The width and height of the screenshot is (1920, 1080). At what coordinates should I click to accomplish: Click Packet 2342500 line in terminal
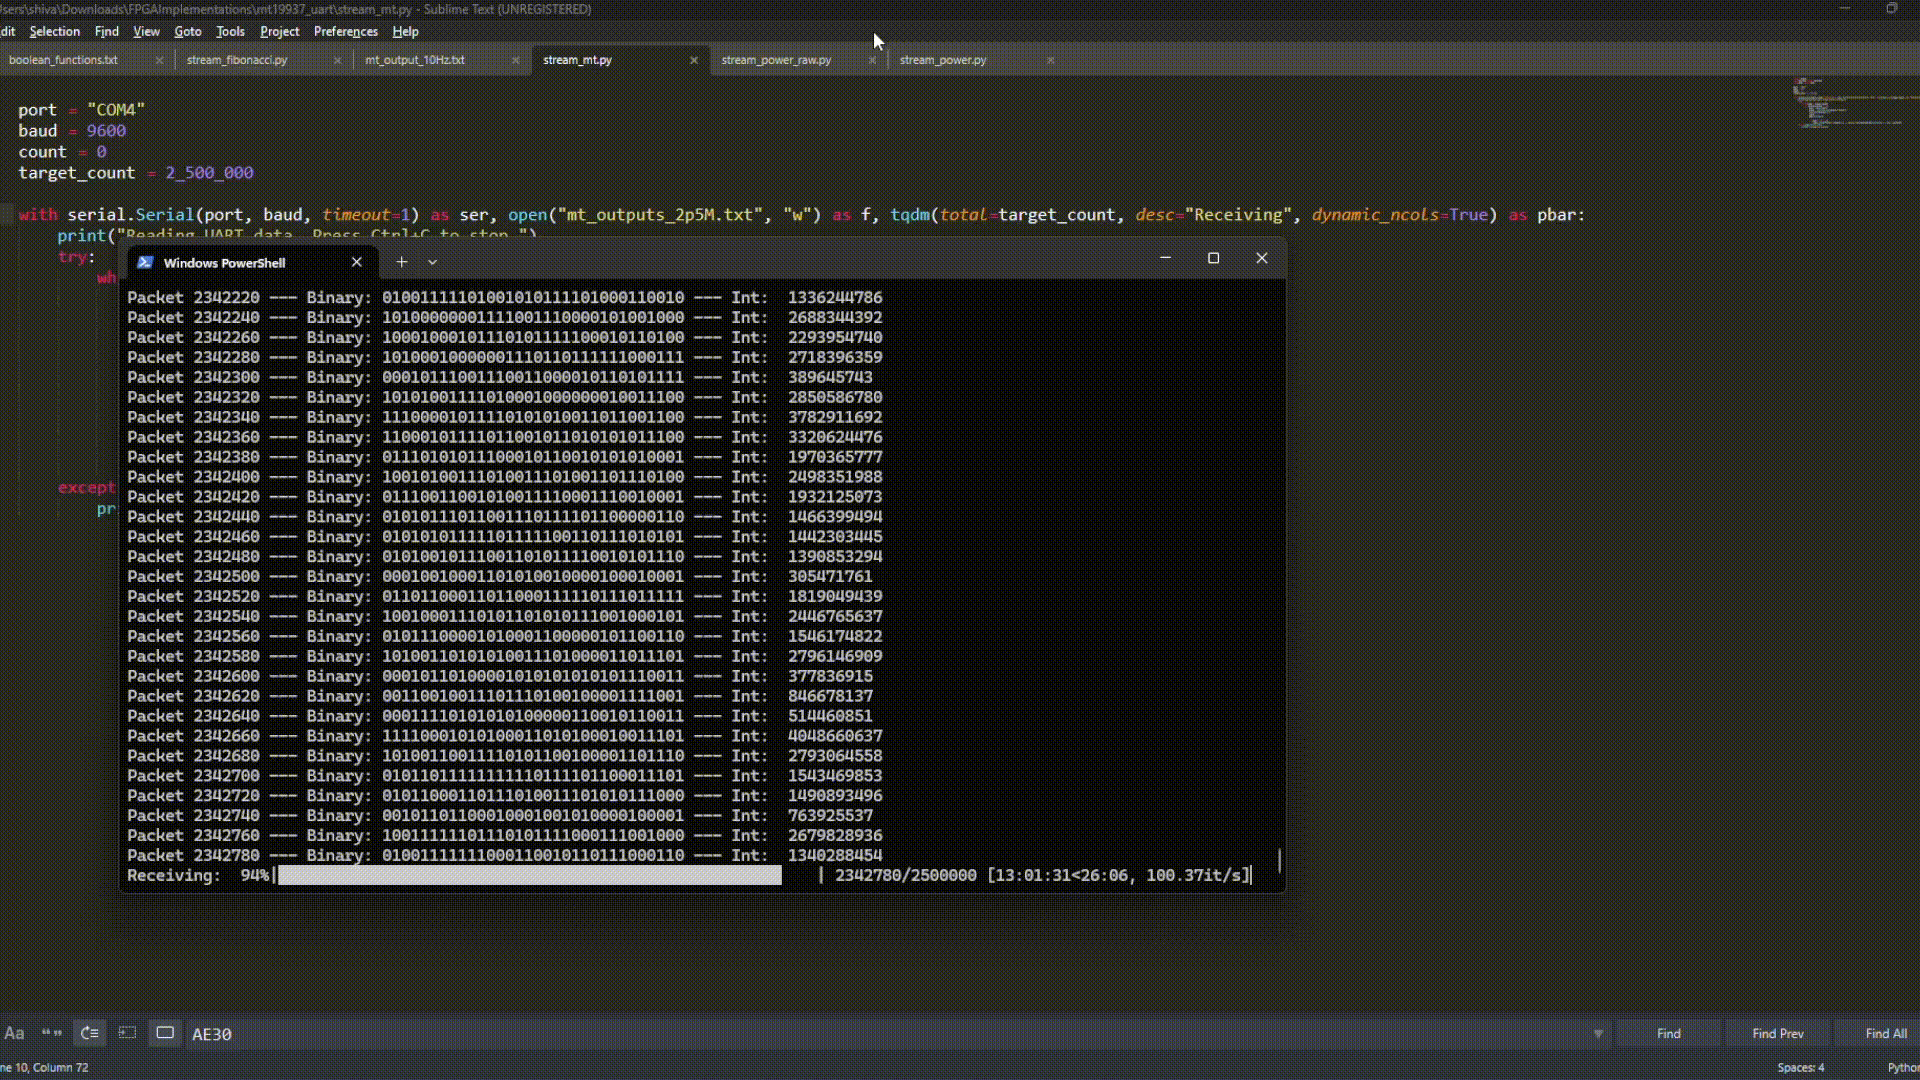[500, 576]
